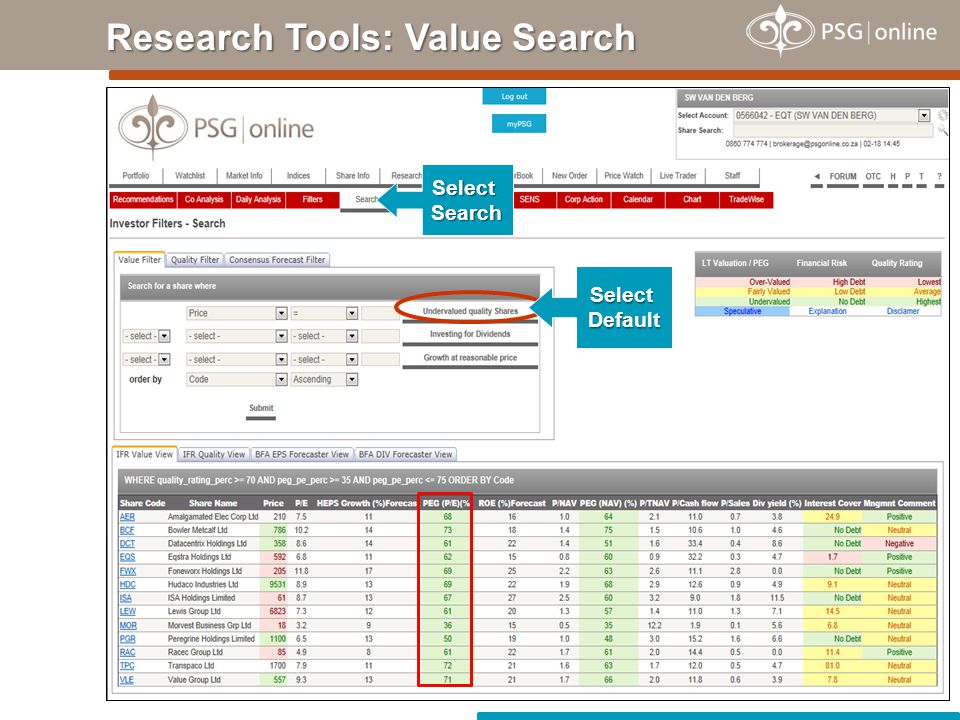960x720 pixels.
Task: Click the question mark help link
Action: [939, 176]
